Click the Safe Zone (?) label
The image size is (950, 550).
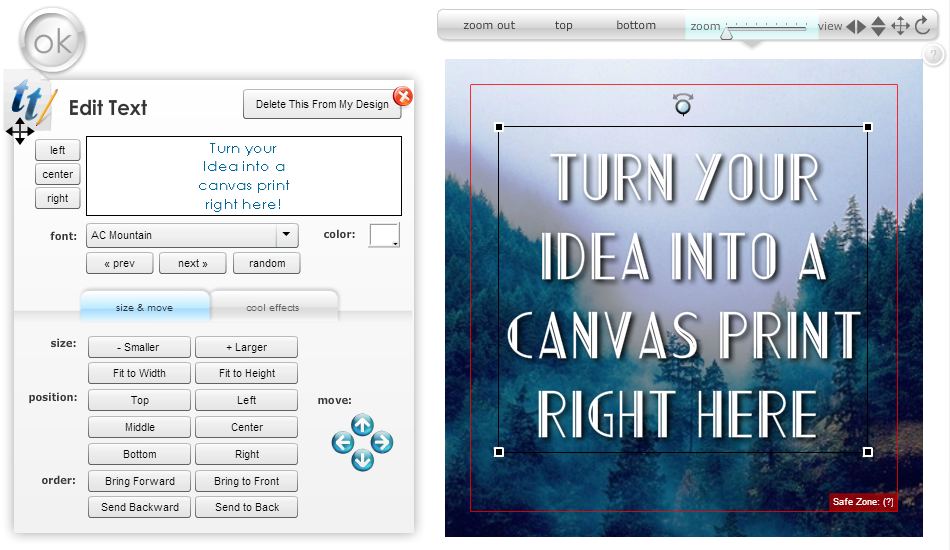pos(863,502)
